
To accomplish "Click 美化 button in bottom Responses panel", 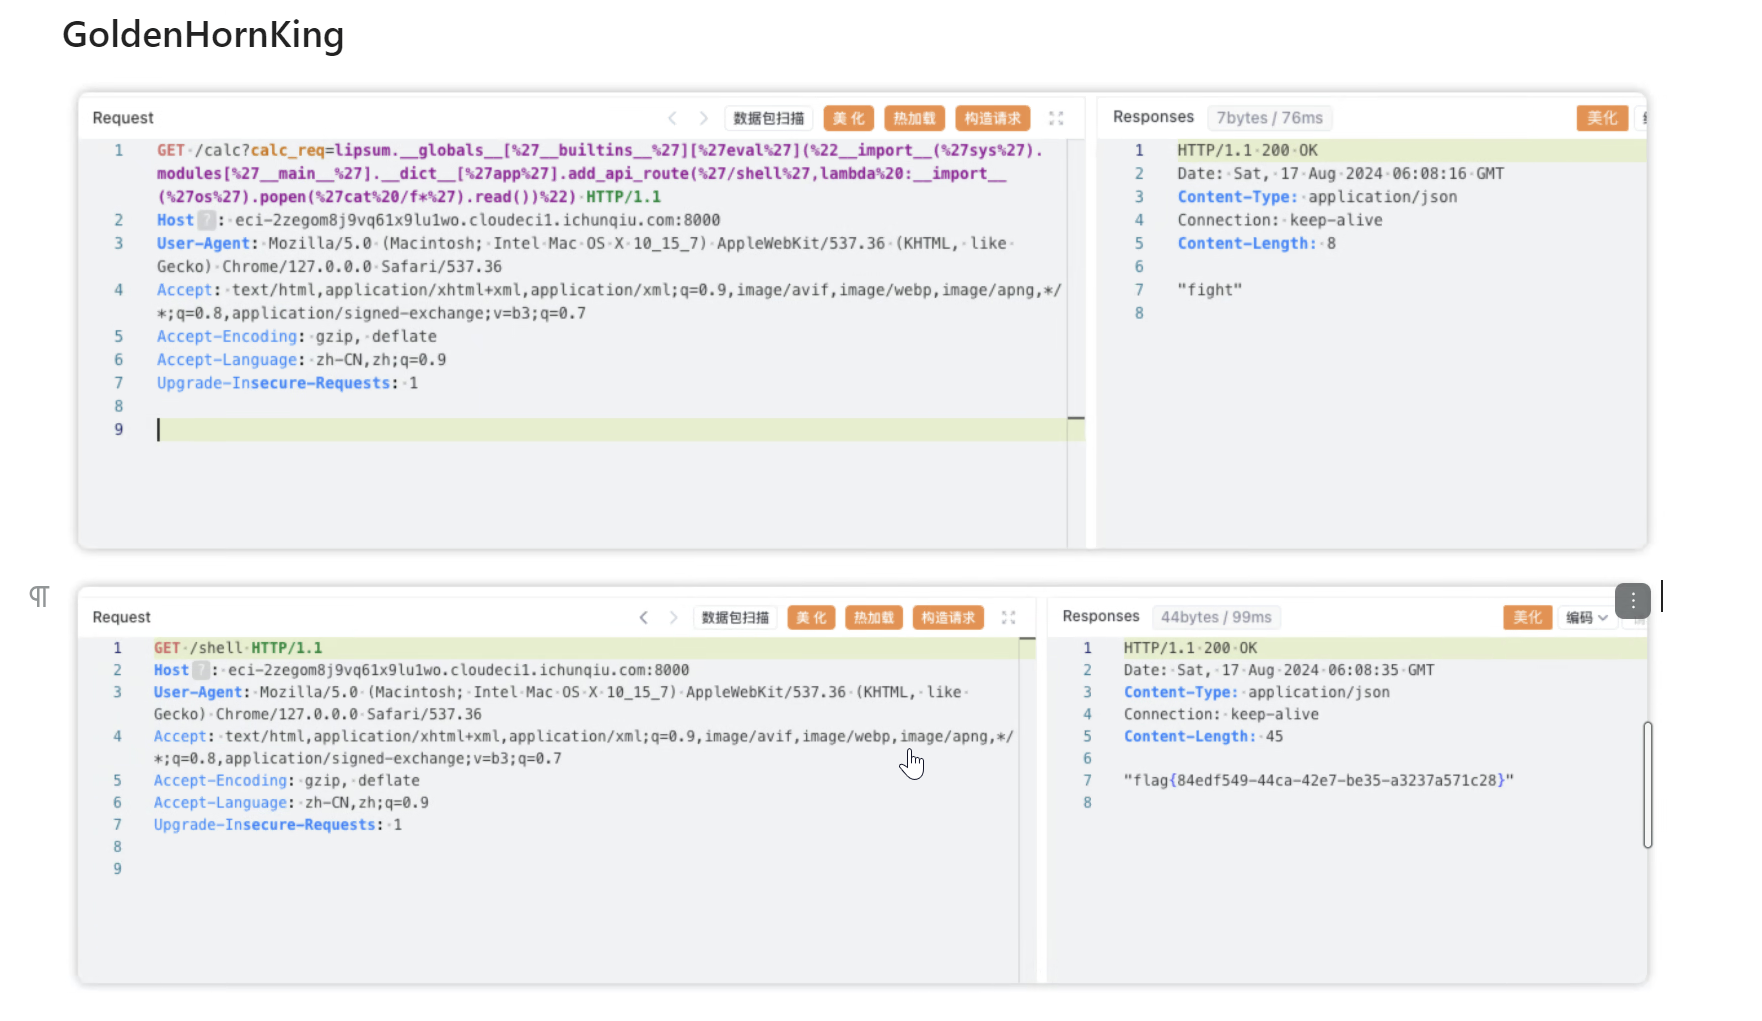I will coord(1527,617).
